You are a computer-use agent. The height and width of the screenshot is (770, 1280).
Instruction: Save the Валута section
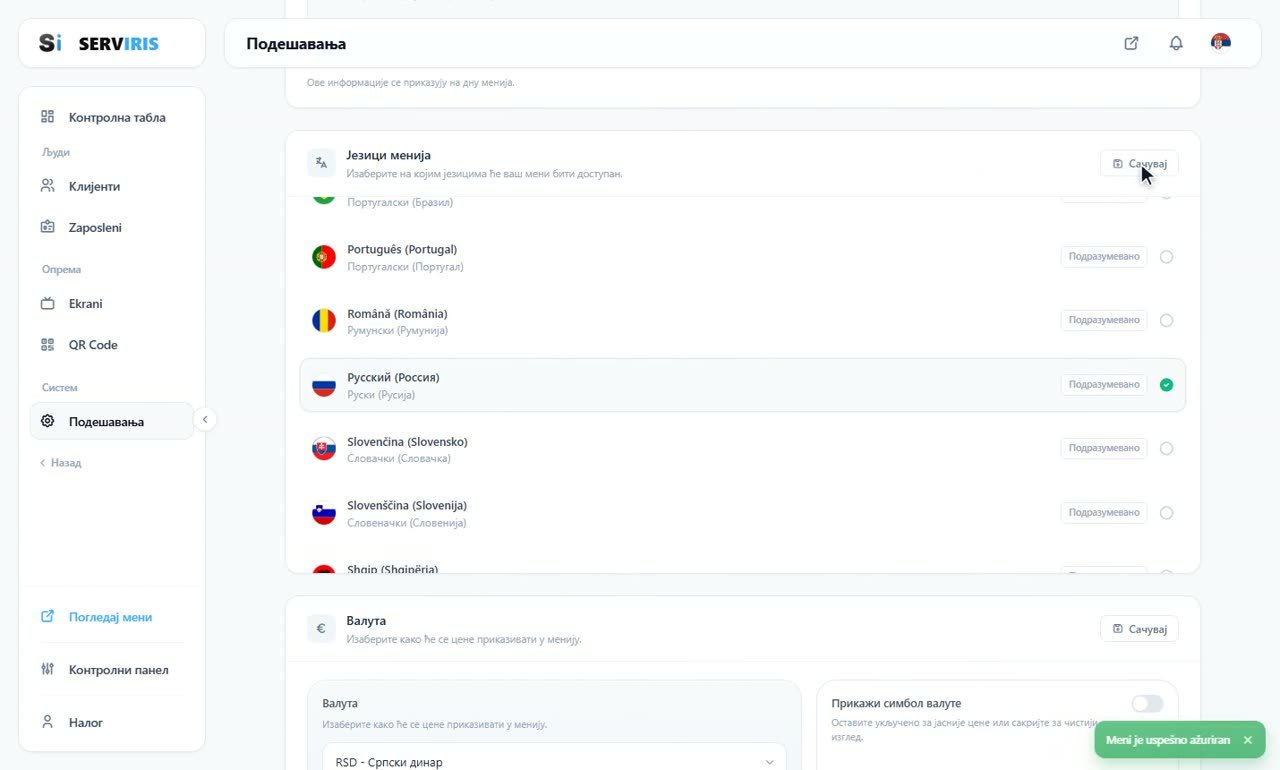pyautogui.click(x=1139, y=629)
